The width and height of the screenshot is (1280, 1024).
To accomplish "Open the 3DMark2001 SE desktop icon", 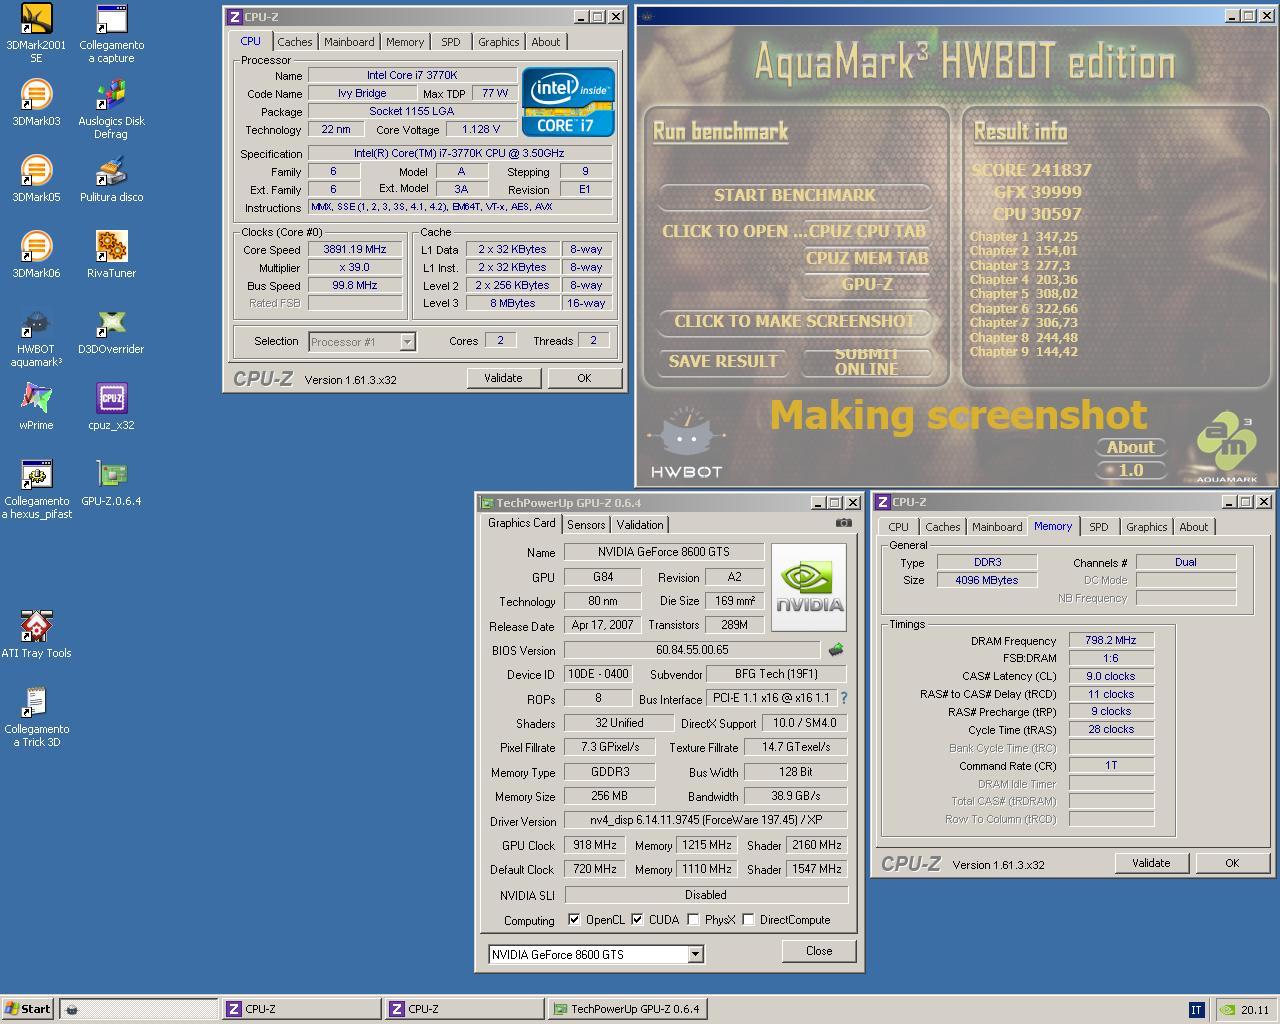I will (36, 34).
